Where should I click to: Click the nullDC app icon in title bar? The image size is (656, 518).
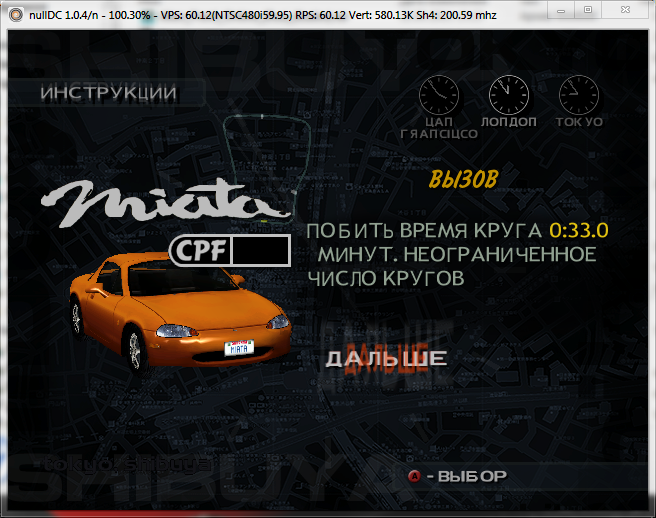click(x=16, y=15)
